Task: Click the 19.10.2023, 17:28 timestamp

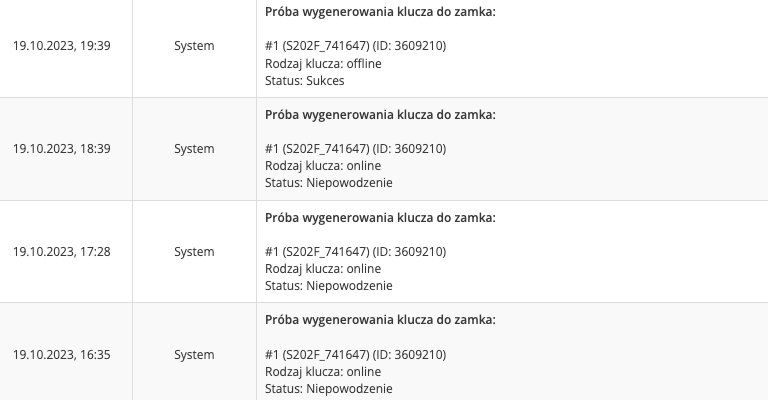Action: (x=62, y=252)
